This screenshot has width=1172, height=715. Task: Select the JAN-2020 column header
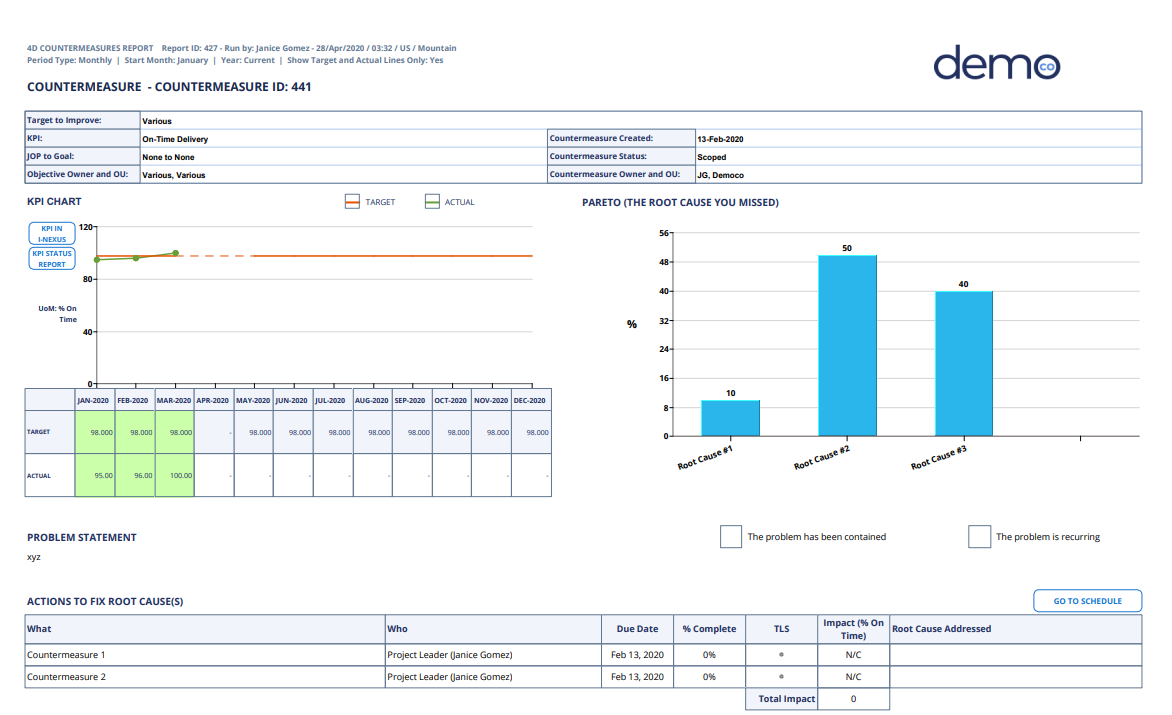click(94, 400)
